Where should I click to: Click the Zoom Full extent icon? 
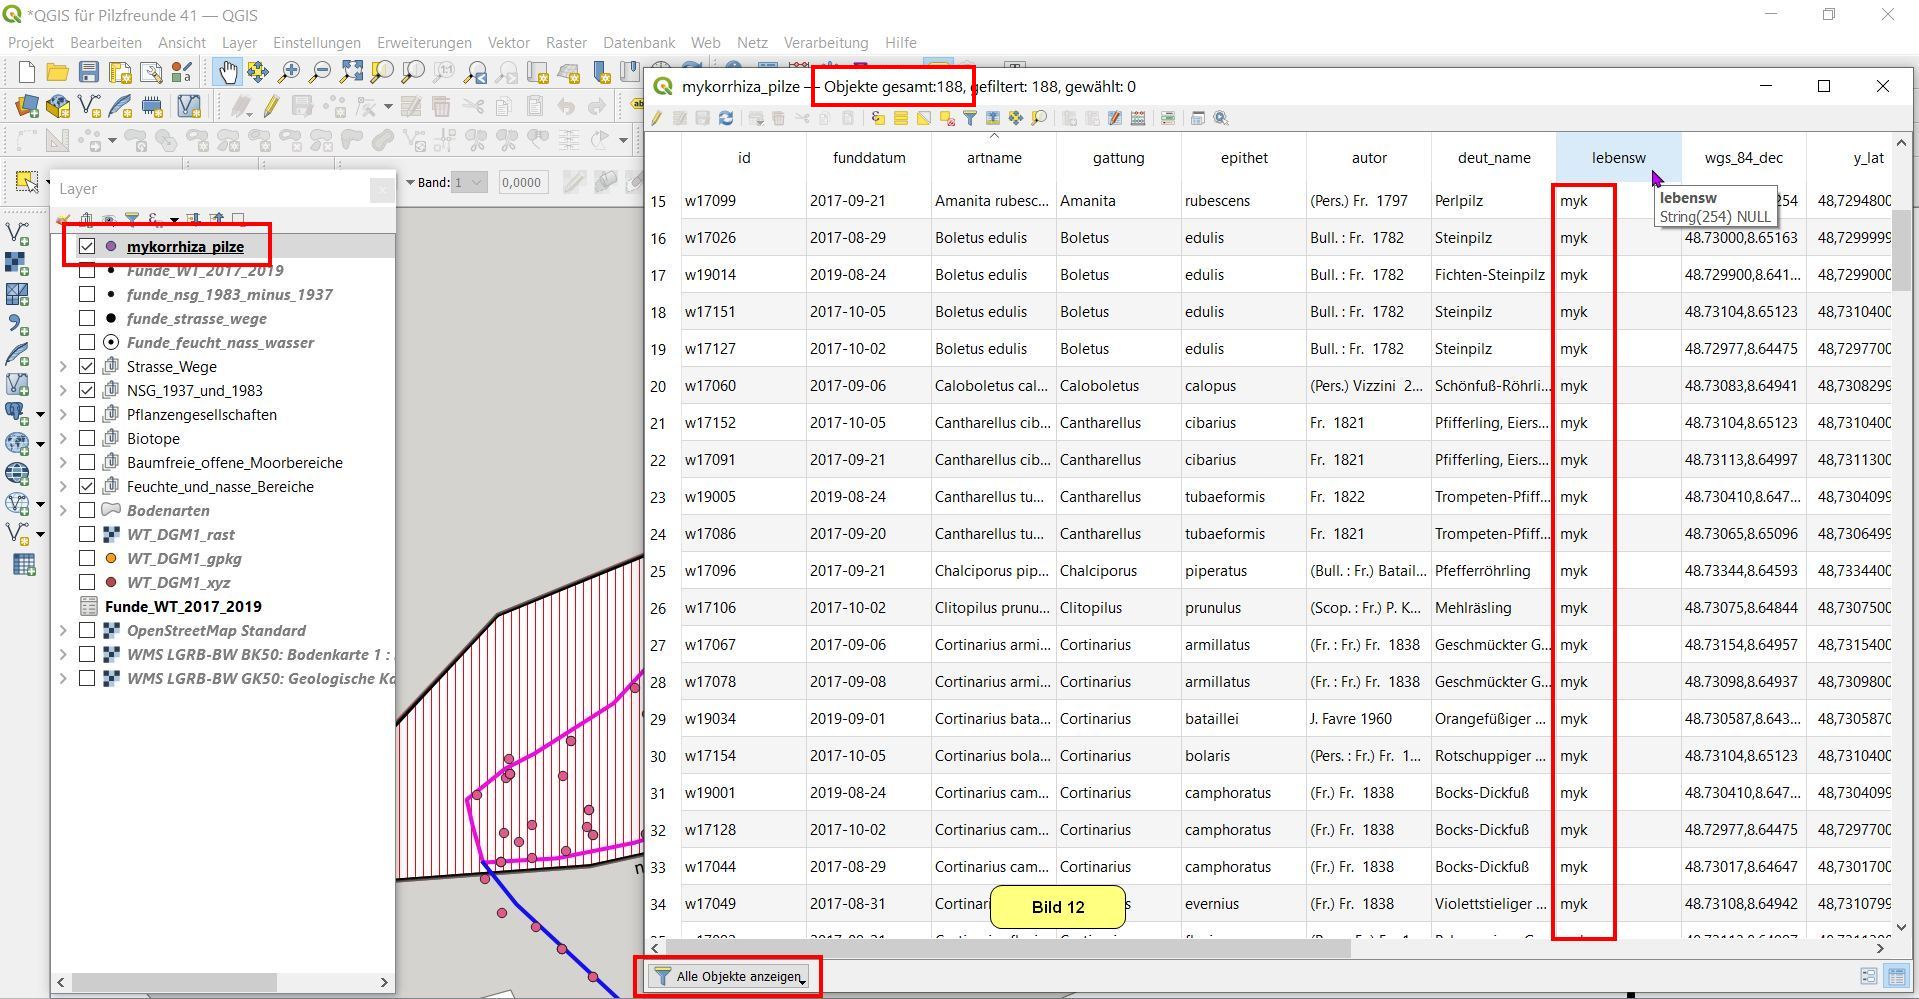coord(351,72)
